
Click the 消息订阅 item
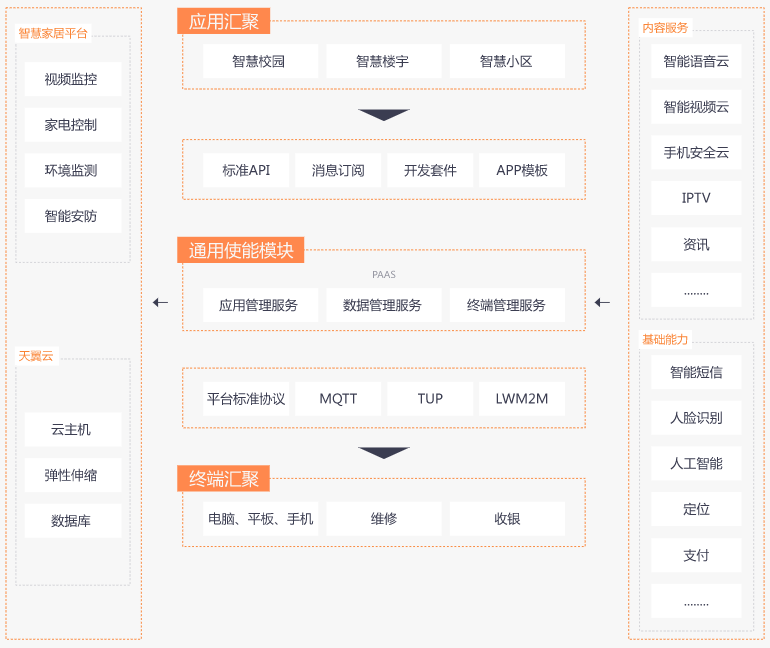tap(338, 170)
